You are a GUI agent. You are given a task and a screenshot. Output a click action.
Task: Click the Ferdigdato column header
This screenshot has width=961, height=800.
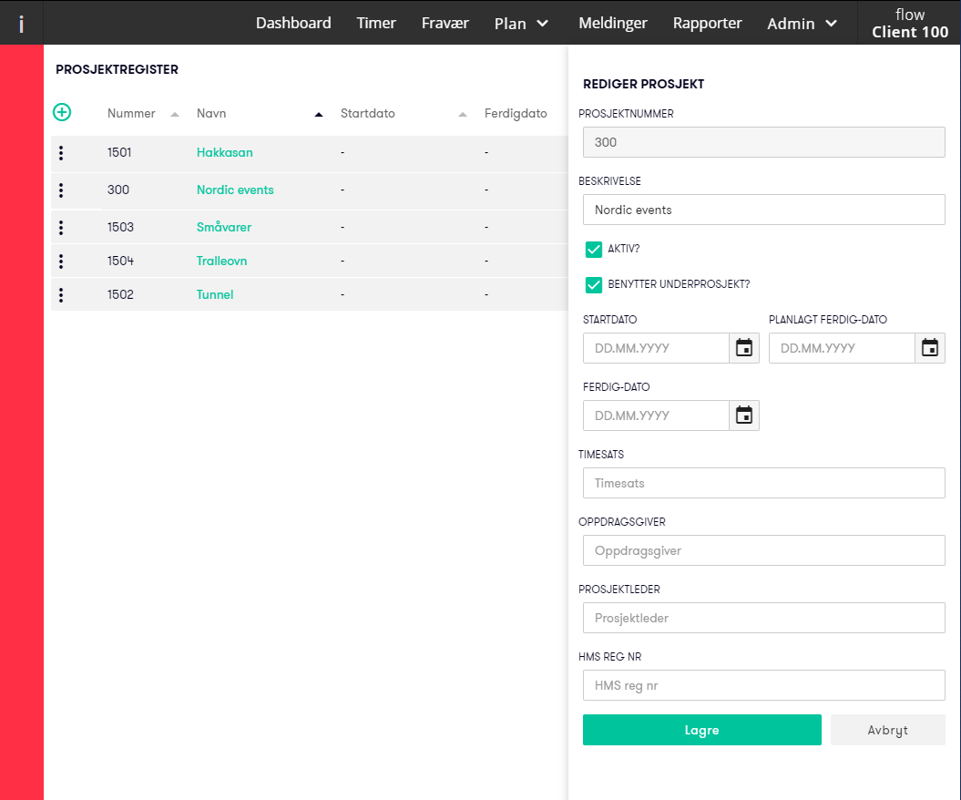(x=515, y=113)
